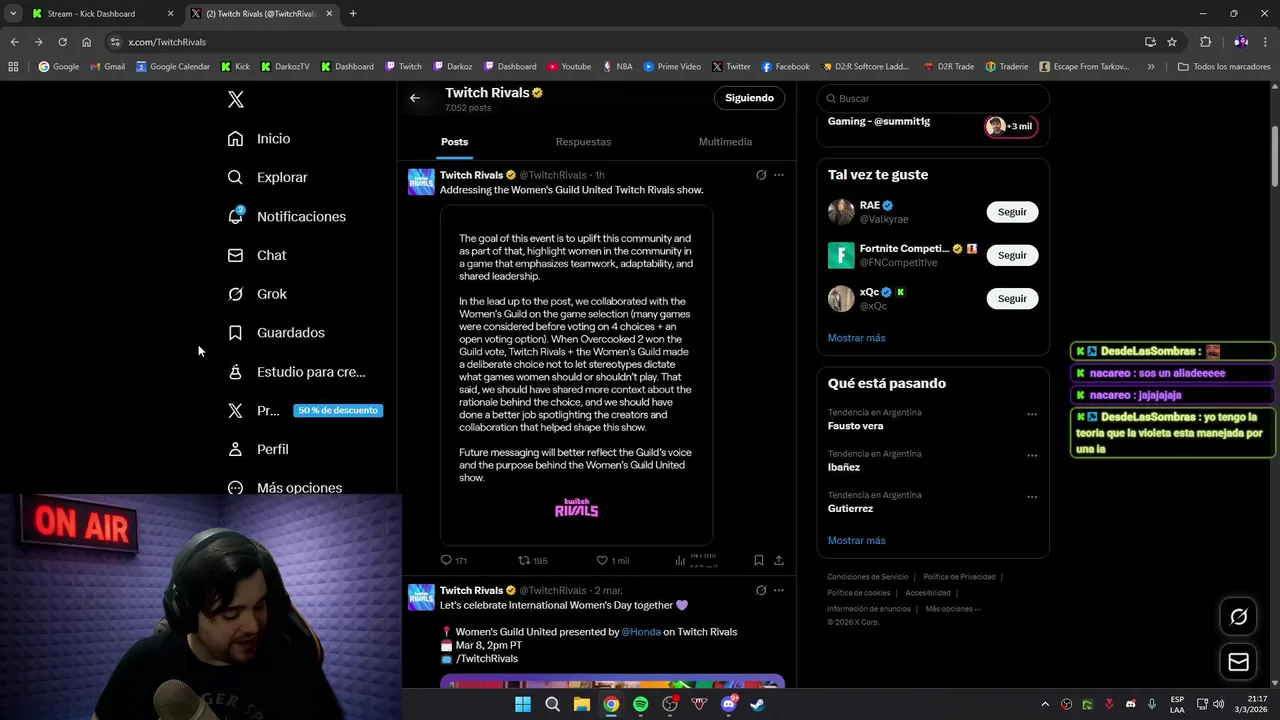The image size is (1280, 720).
Task: Bookmark this page with star icon
Action: (x=1172, y=42)
